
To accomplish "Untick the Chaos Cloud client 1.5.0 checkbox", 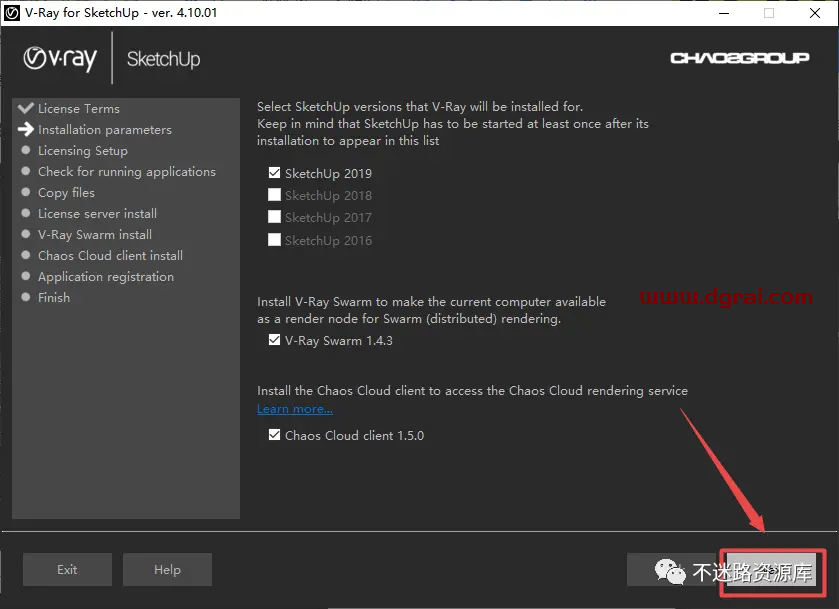I will click(x=274, y=435).
